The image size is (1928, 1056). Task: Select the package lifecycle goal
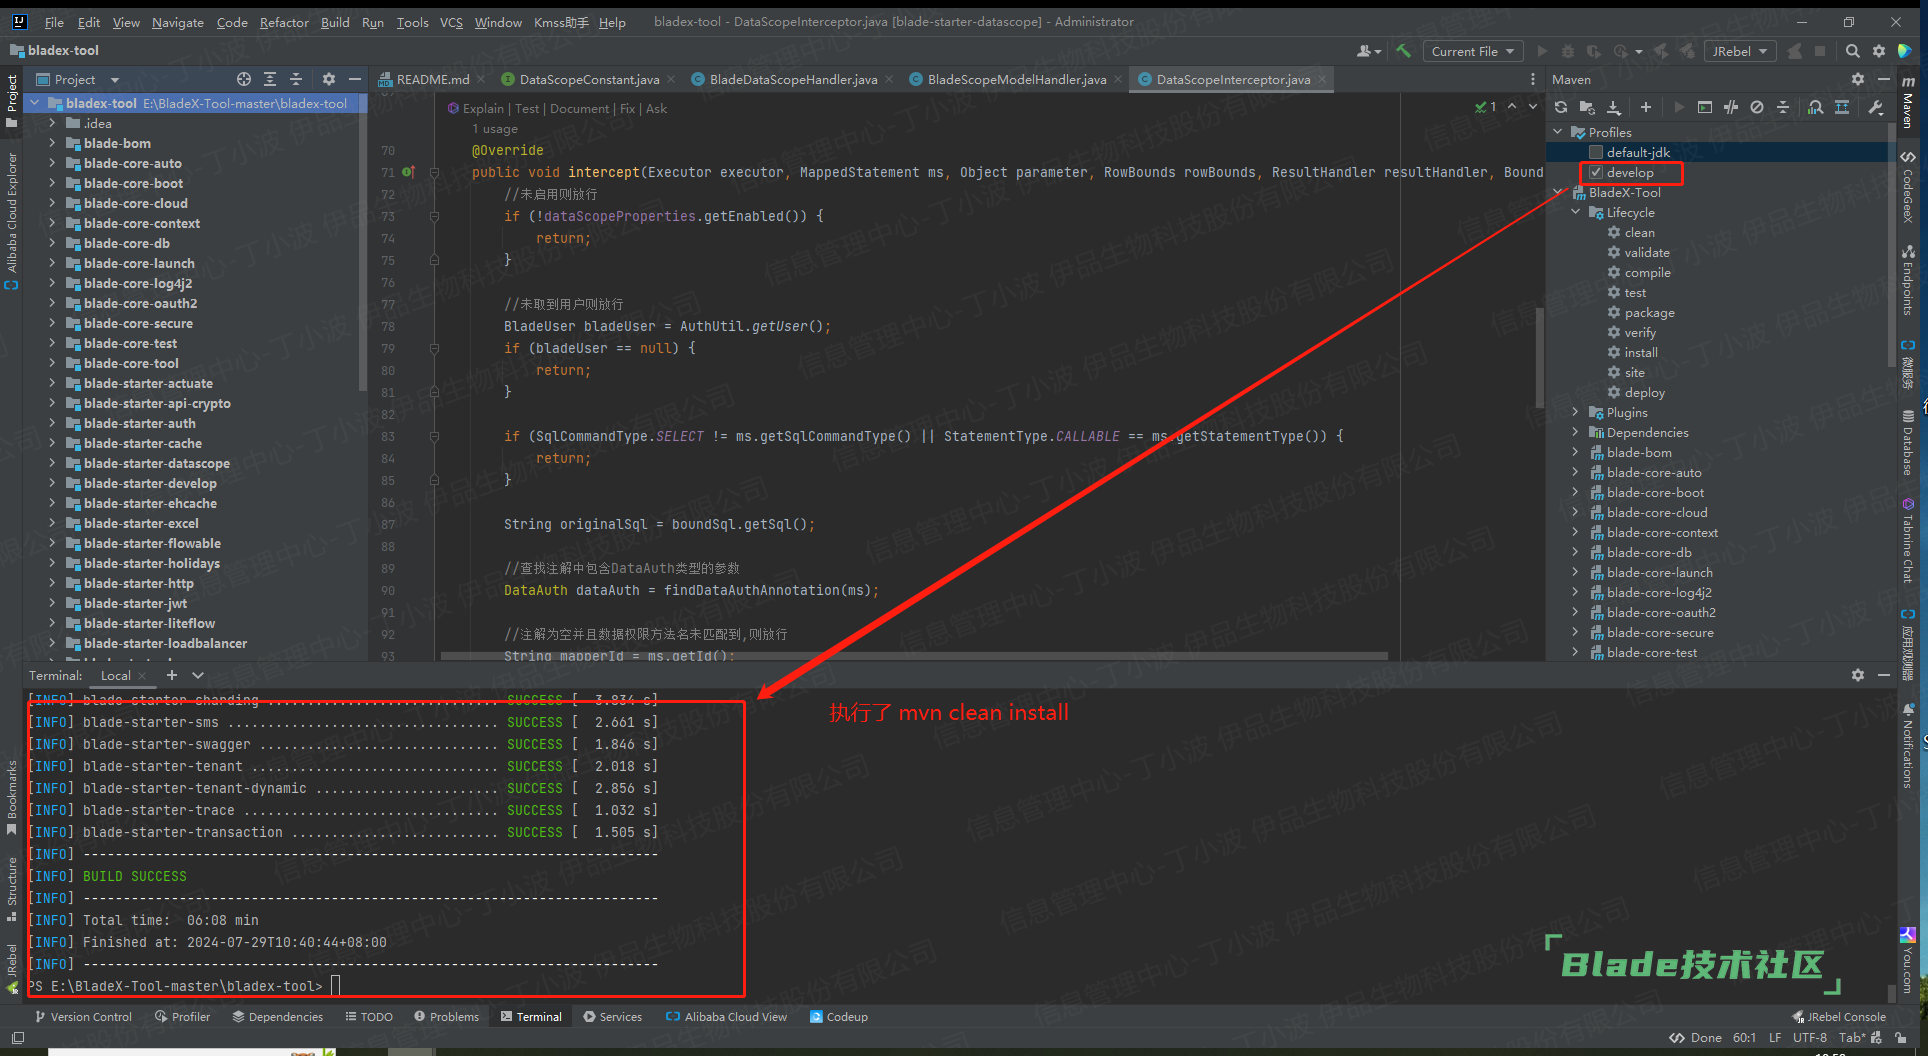(1649, 312)
